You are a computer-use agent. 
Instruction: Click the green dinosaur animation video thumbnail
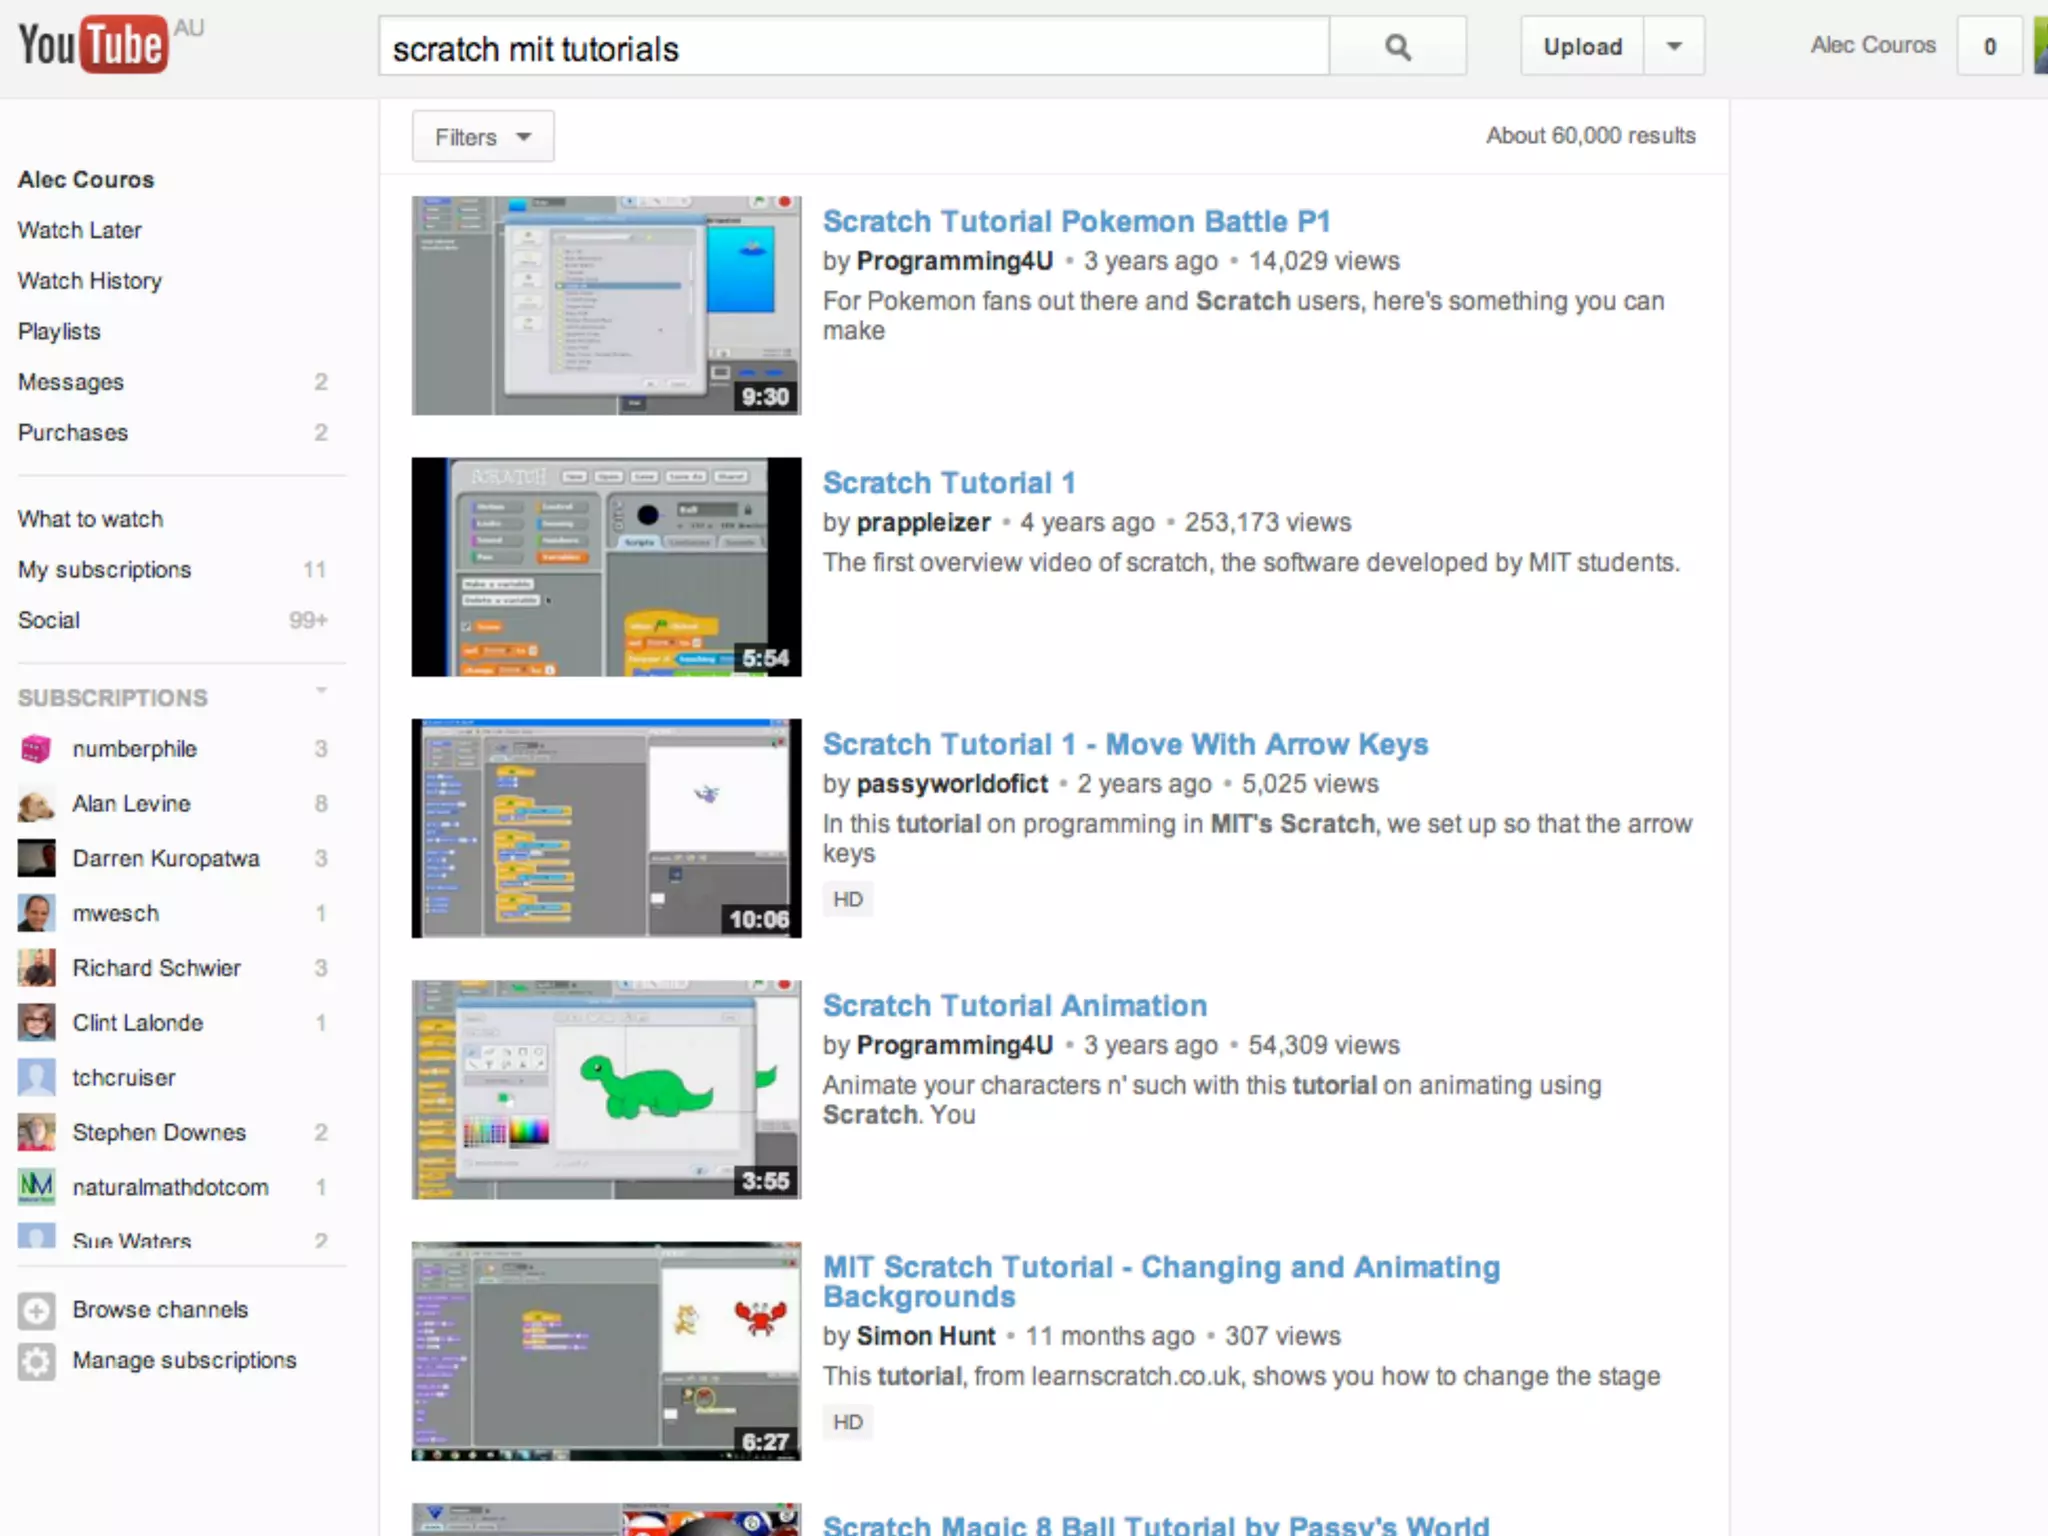pyautogui.click(x=606, y=1089)
